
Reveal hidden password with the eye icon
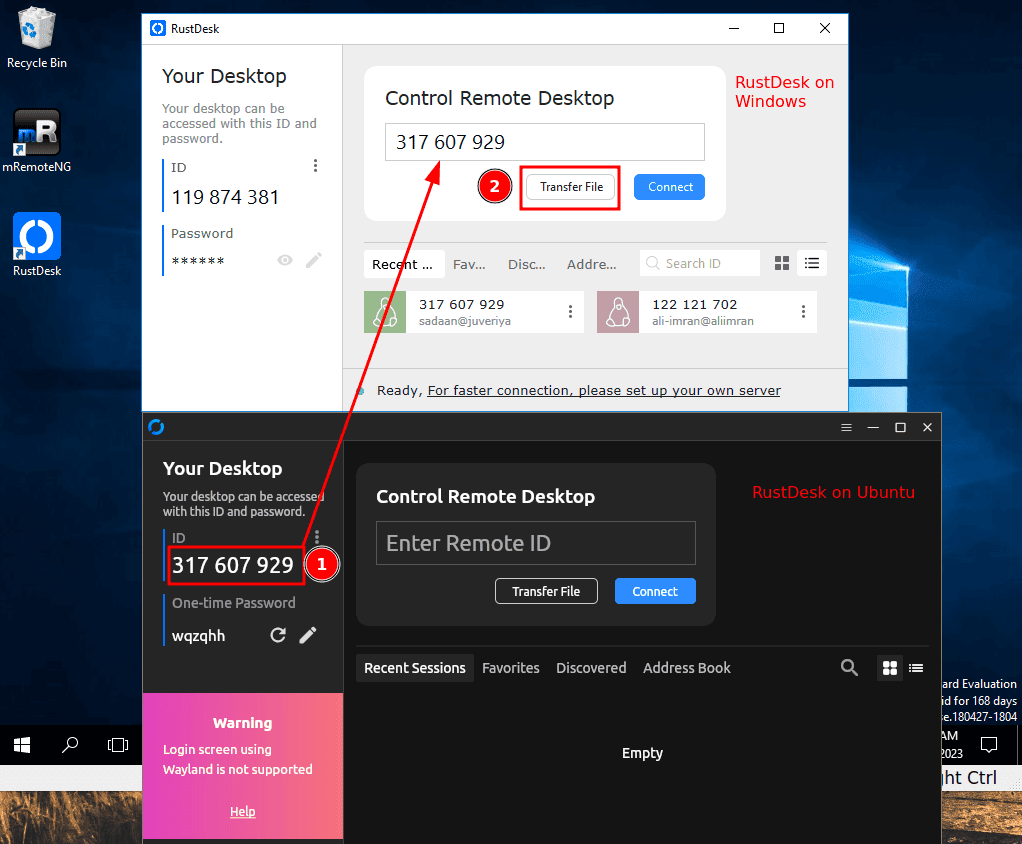[285, 260]
